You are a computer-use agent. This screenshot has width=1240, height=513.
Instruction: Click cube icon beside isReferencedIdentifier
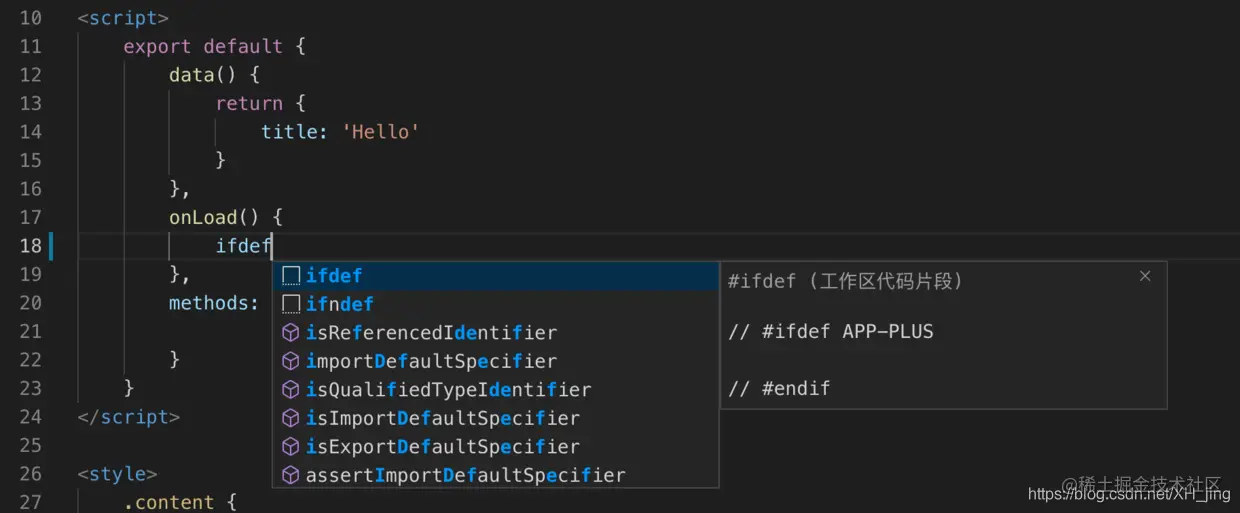(291, 333)
